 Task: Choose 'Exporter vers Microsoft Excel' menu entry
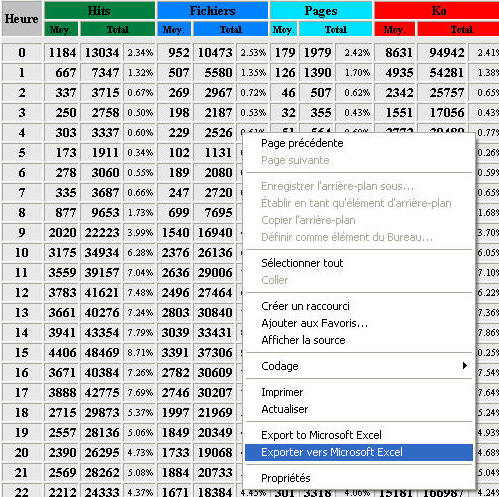359,452
